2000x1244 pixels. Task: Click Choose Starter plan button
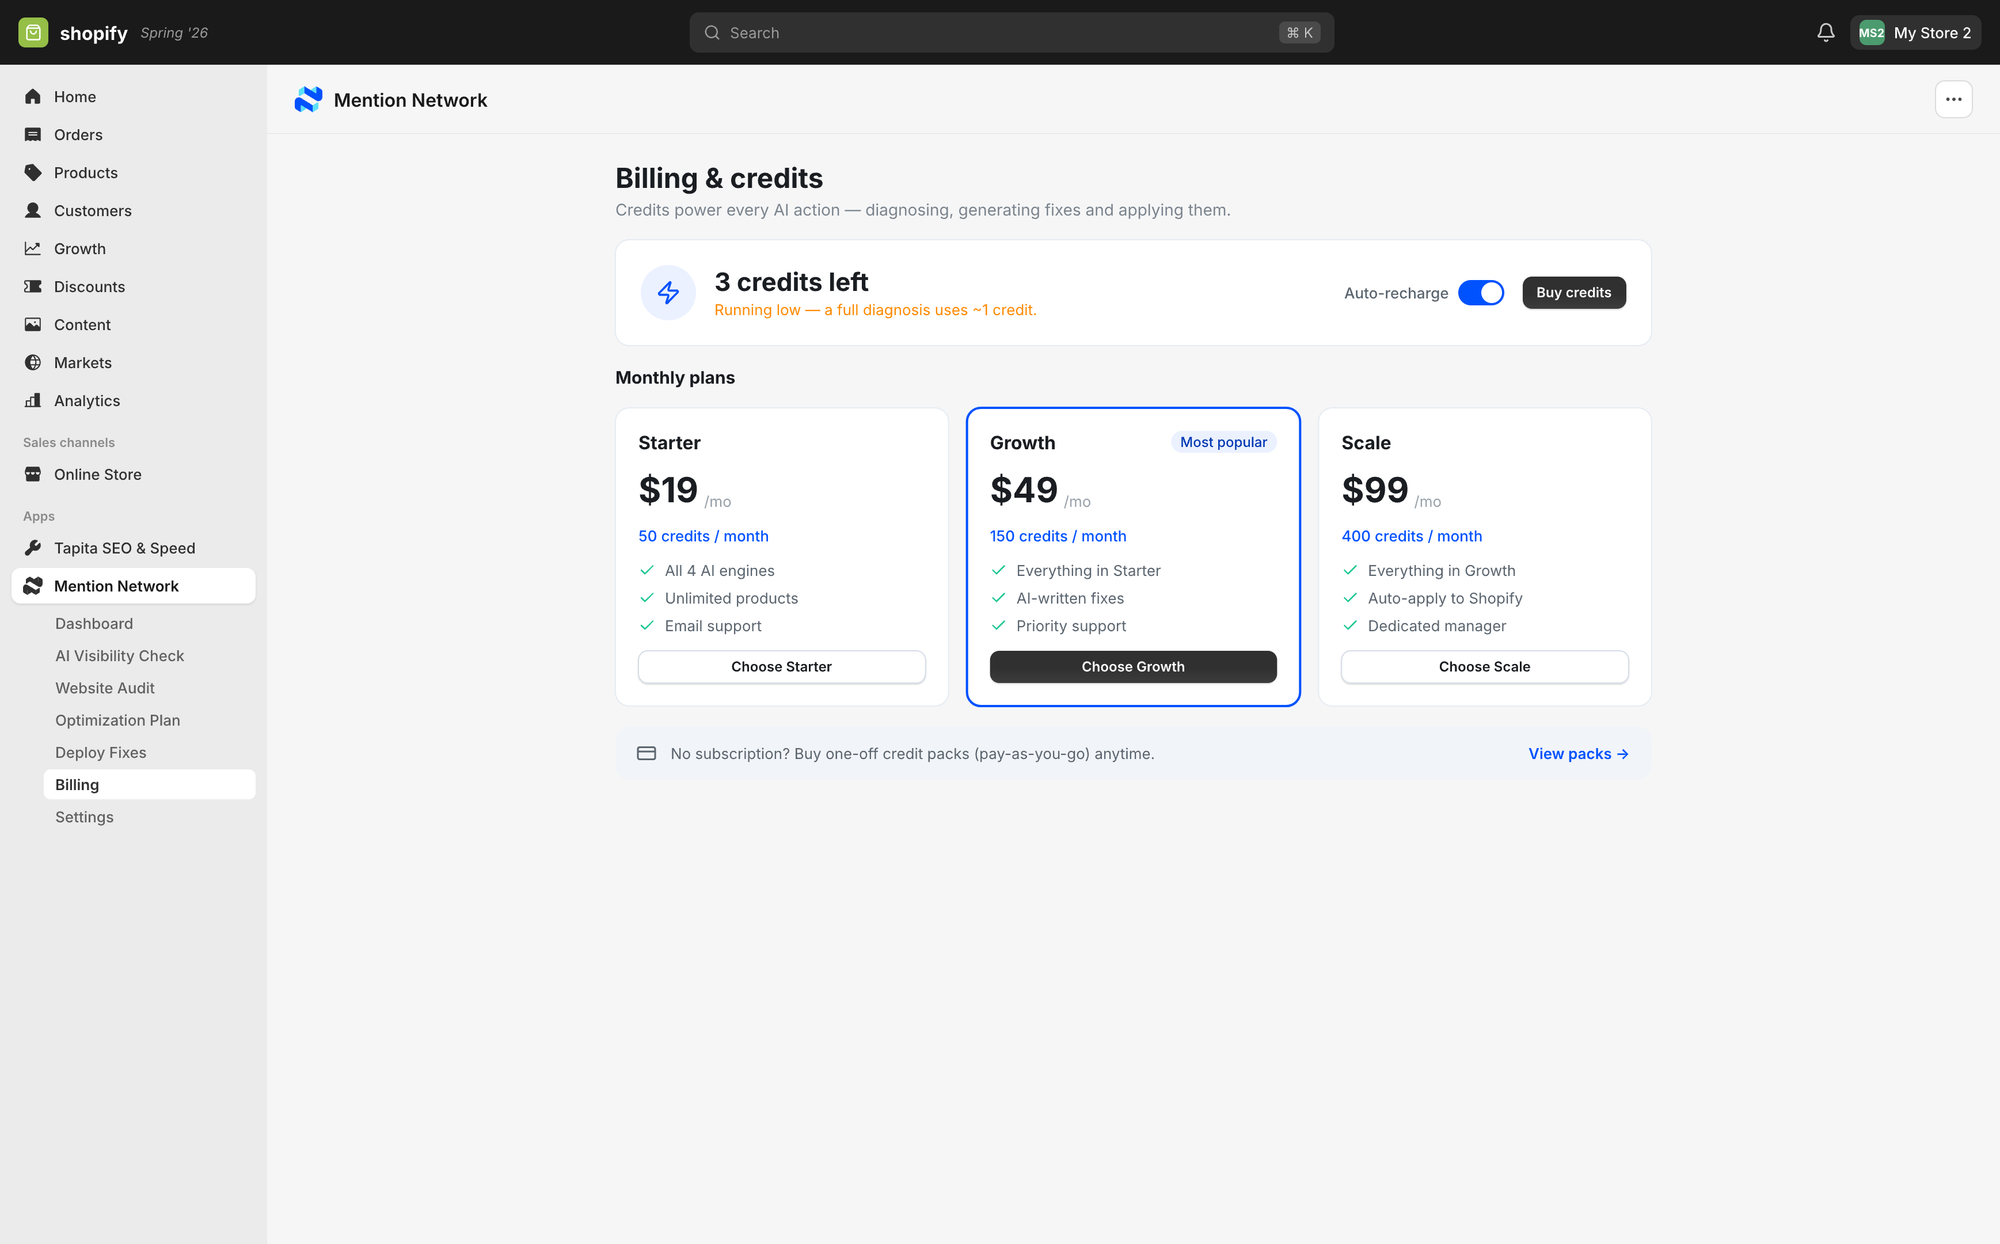coord(781,667)
